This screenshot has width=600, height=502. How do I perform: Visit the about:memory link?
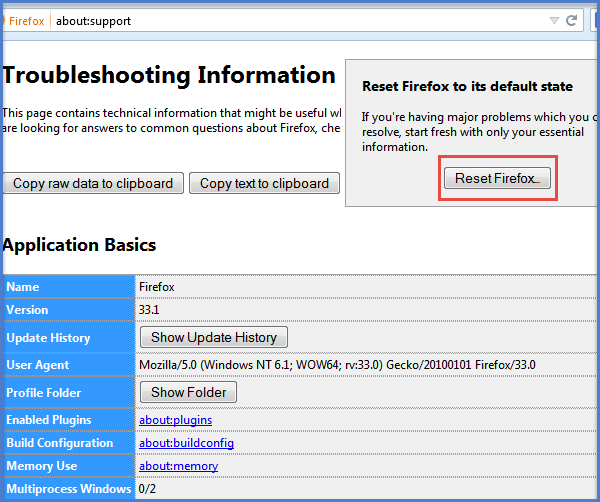(178, 466)
